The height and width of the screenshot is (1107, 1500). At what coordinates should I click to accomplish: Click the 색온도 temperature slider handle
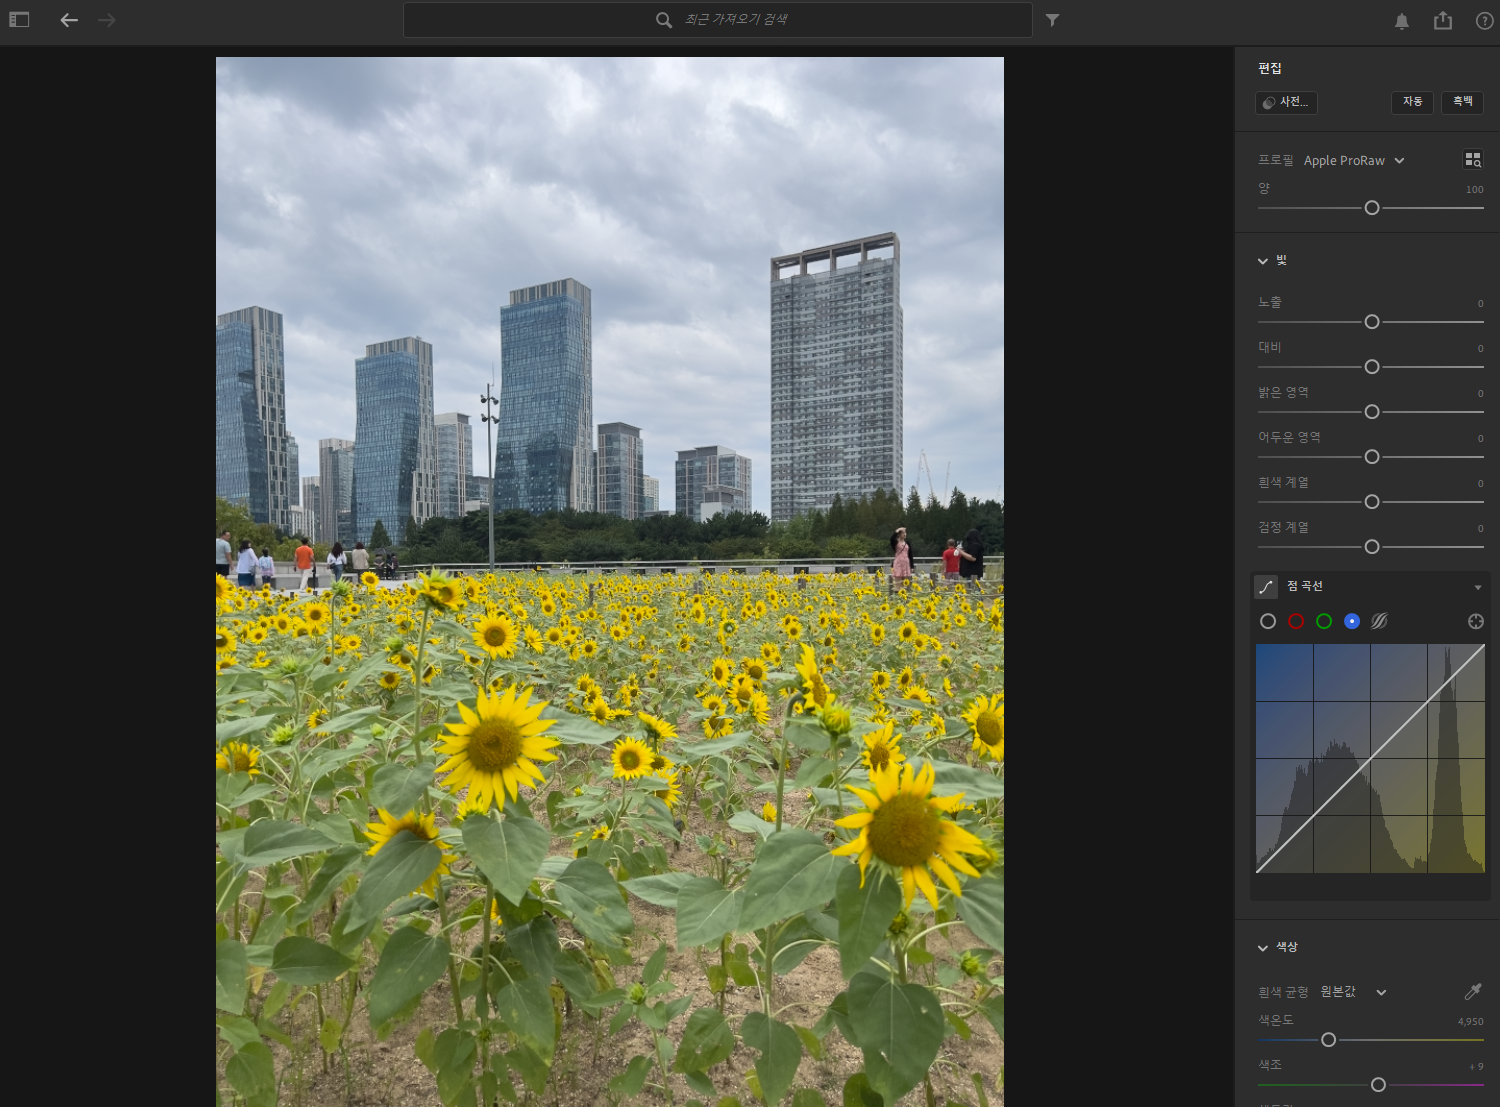point(1328,1040)
